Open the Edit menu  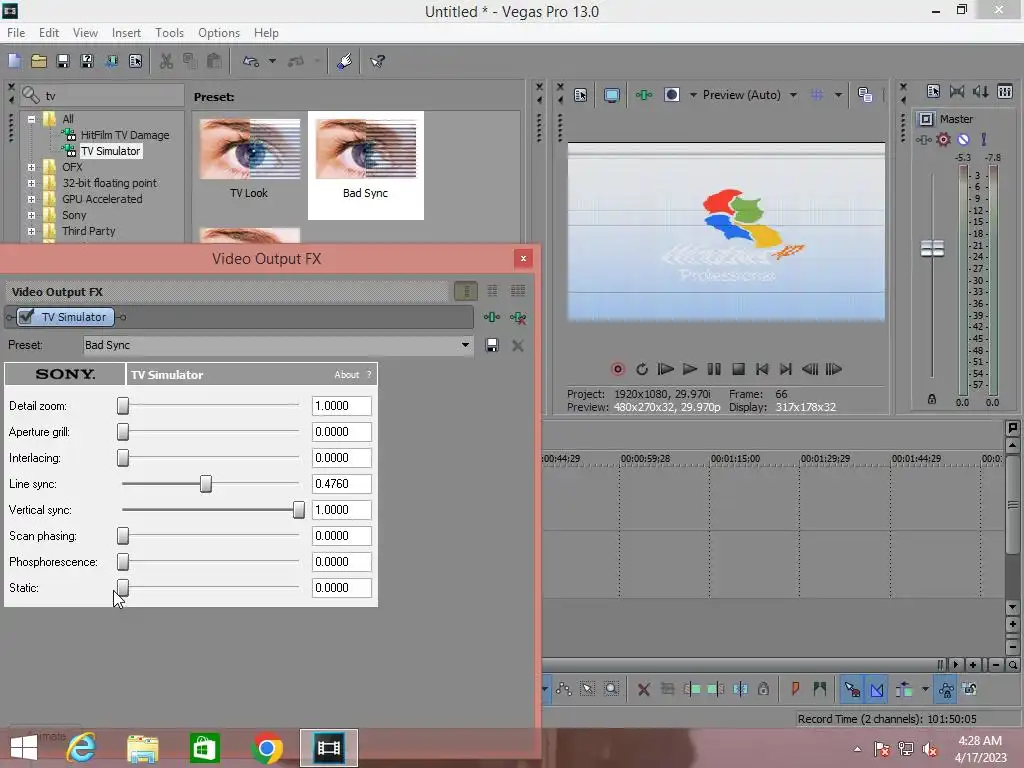[x=49, y=33]
